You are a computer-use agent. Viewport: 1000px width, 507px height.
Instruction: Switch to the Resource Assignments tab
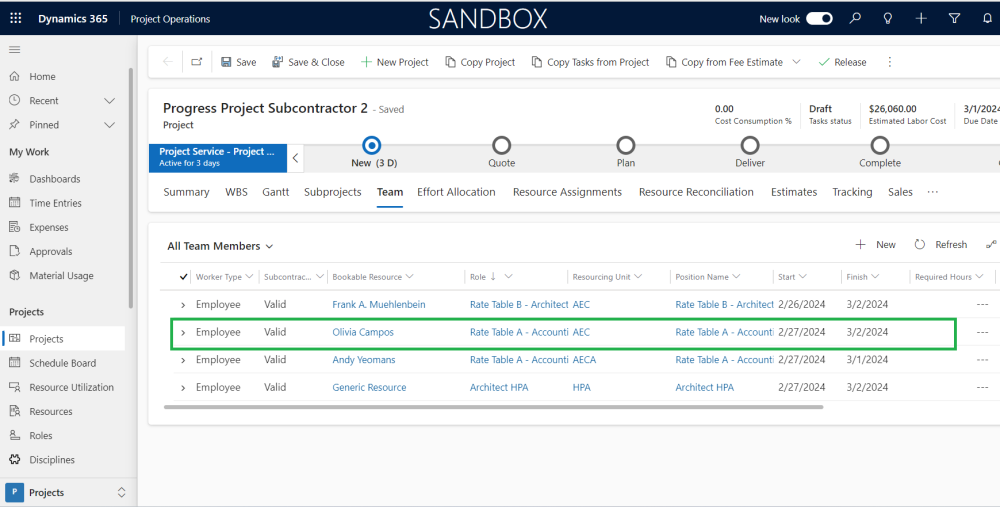(x=567, y=192)
